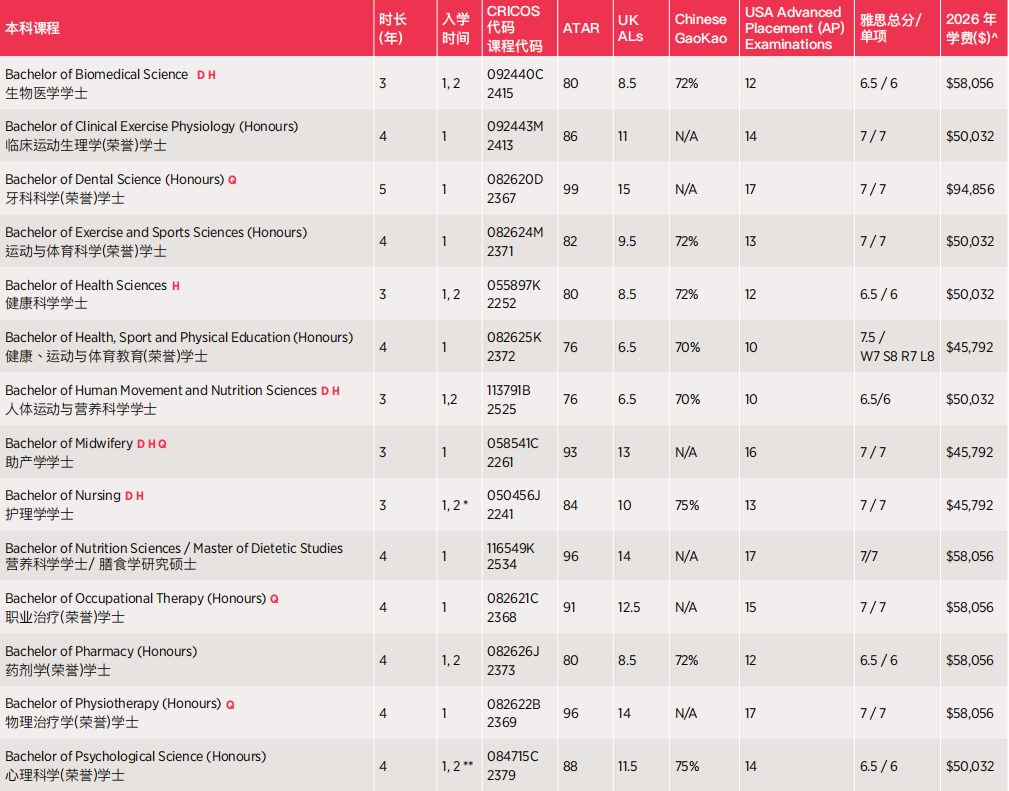Click CRICOS code 092440C for Biomedical Science
Screen dimensions: 1009x791
(515, 75)
